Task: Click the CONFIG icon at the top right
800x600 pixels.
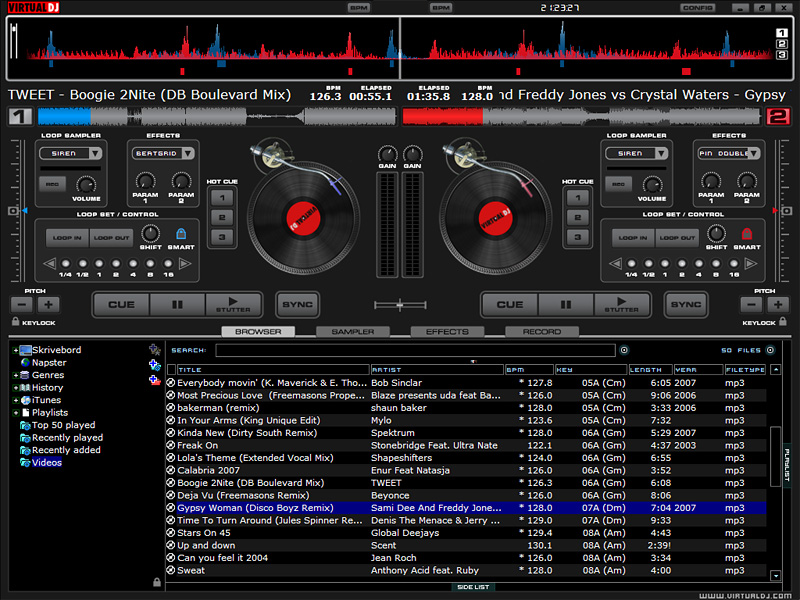Action: (696, 6)
